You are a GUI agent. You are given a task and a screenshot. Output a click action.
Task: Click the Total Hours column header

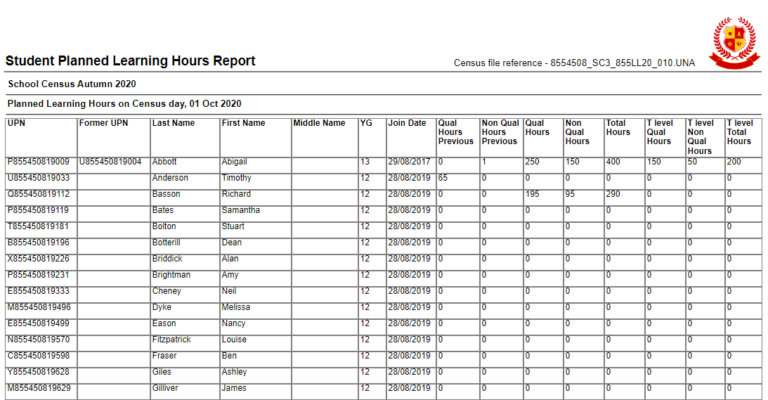(x=617, y=128)
